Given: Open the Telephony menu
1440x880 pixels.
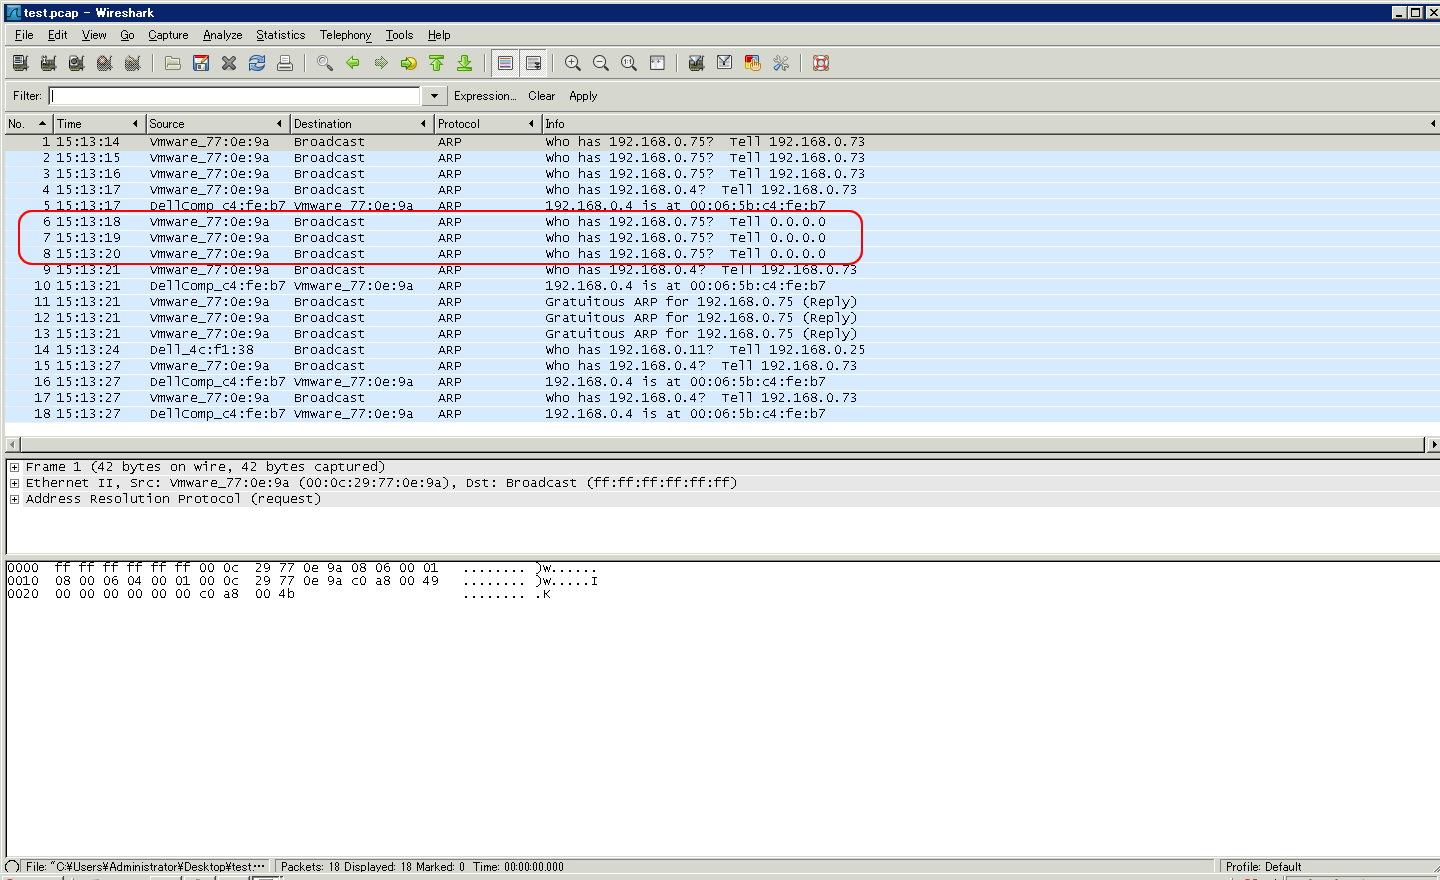Looking at the screenshot, I should pos(346,35).
